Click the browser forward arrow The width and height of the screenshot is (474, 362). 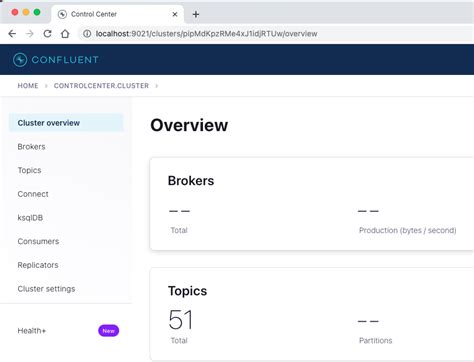tap(30, 34)
